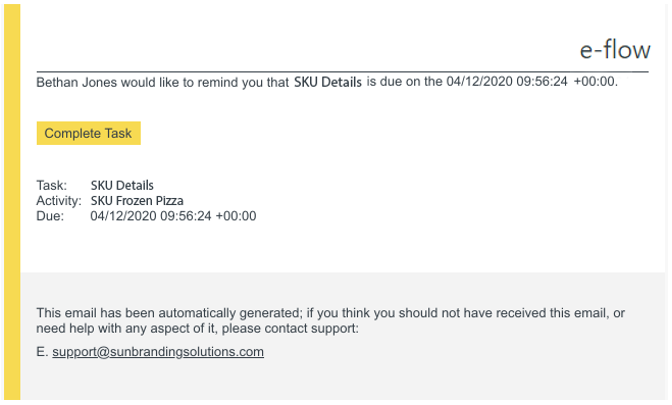
Task: Click the due date in the reminder sentence
Action: coord(507,81)
